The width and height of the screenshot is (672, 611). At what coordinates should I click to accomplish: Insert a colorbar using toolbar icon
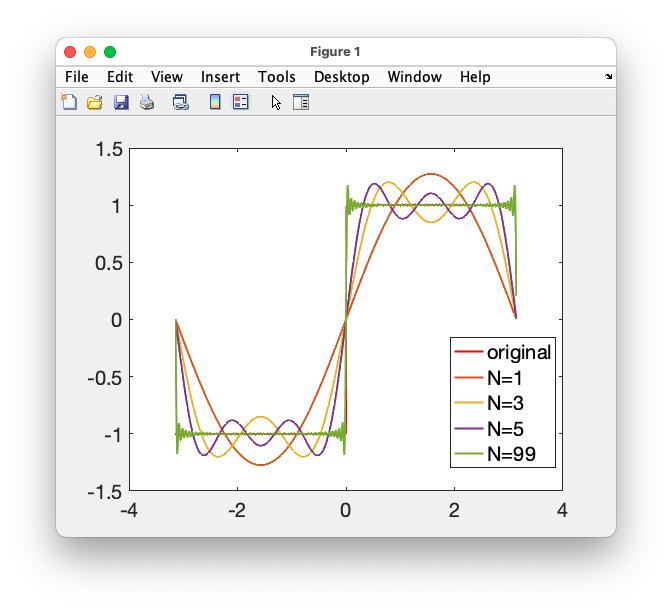point(215,102)
